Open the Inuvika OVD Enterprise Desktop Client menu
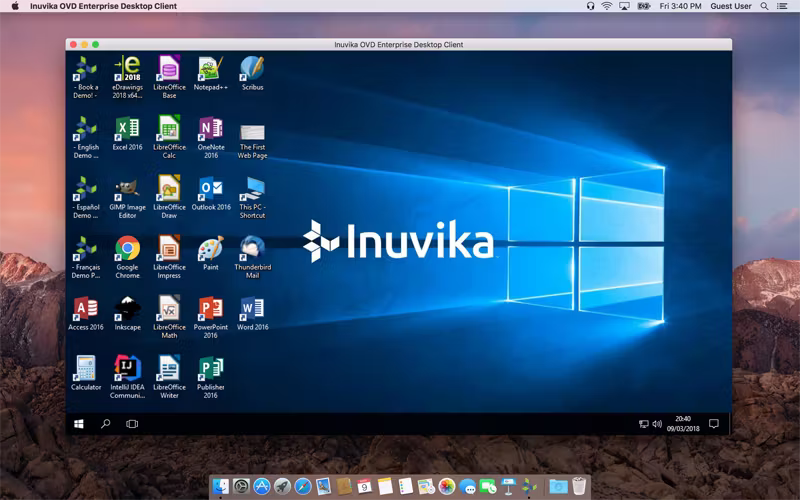 pos(103,6)
